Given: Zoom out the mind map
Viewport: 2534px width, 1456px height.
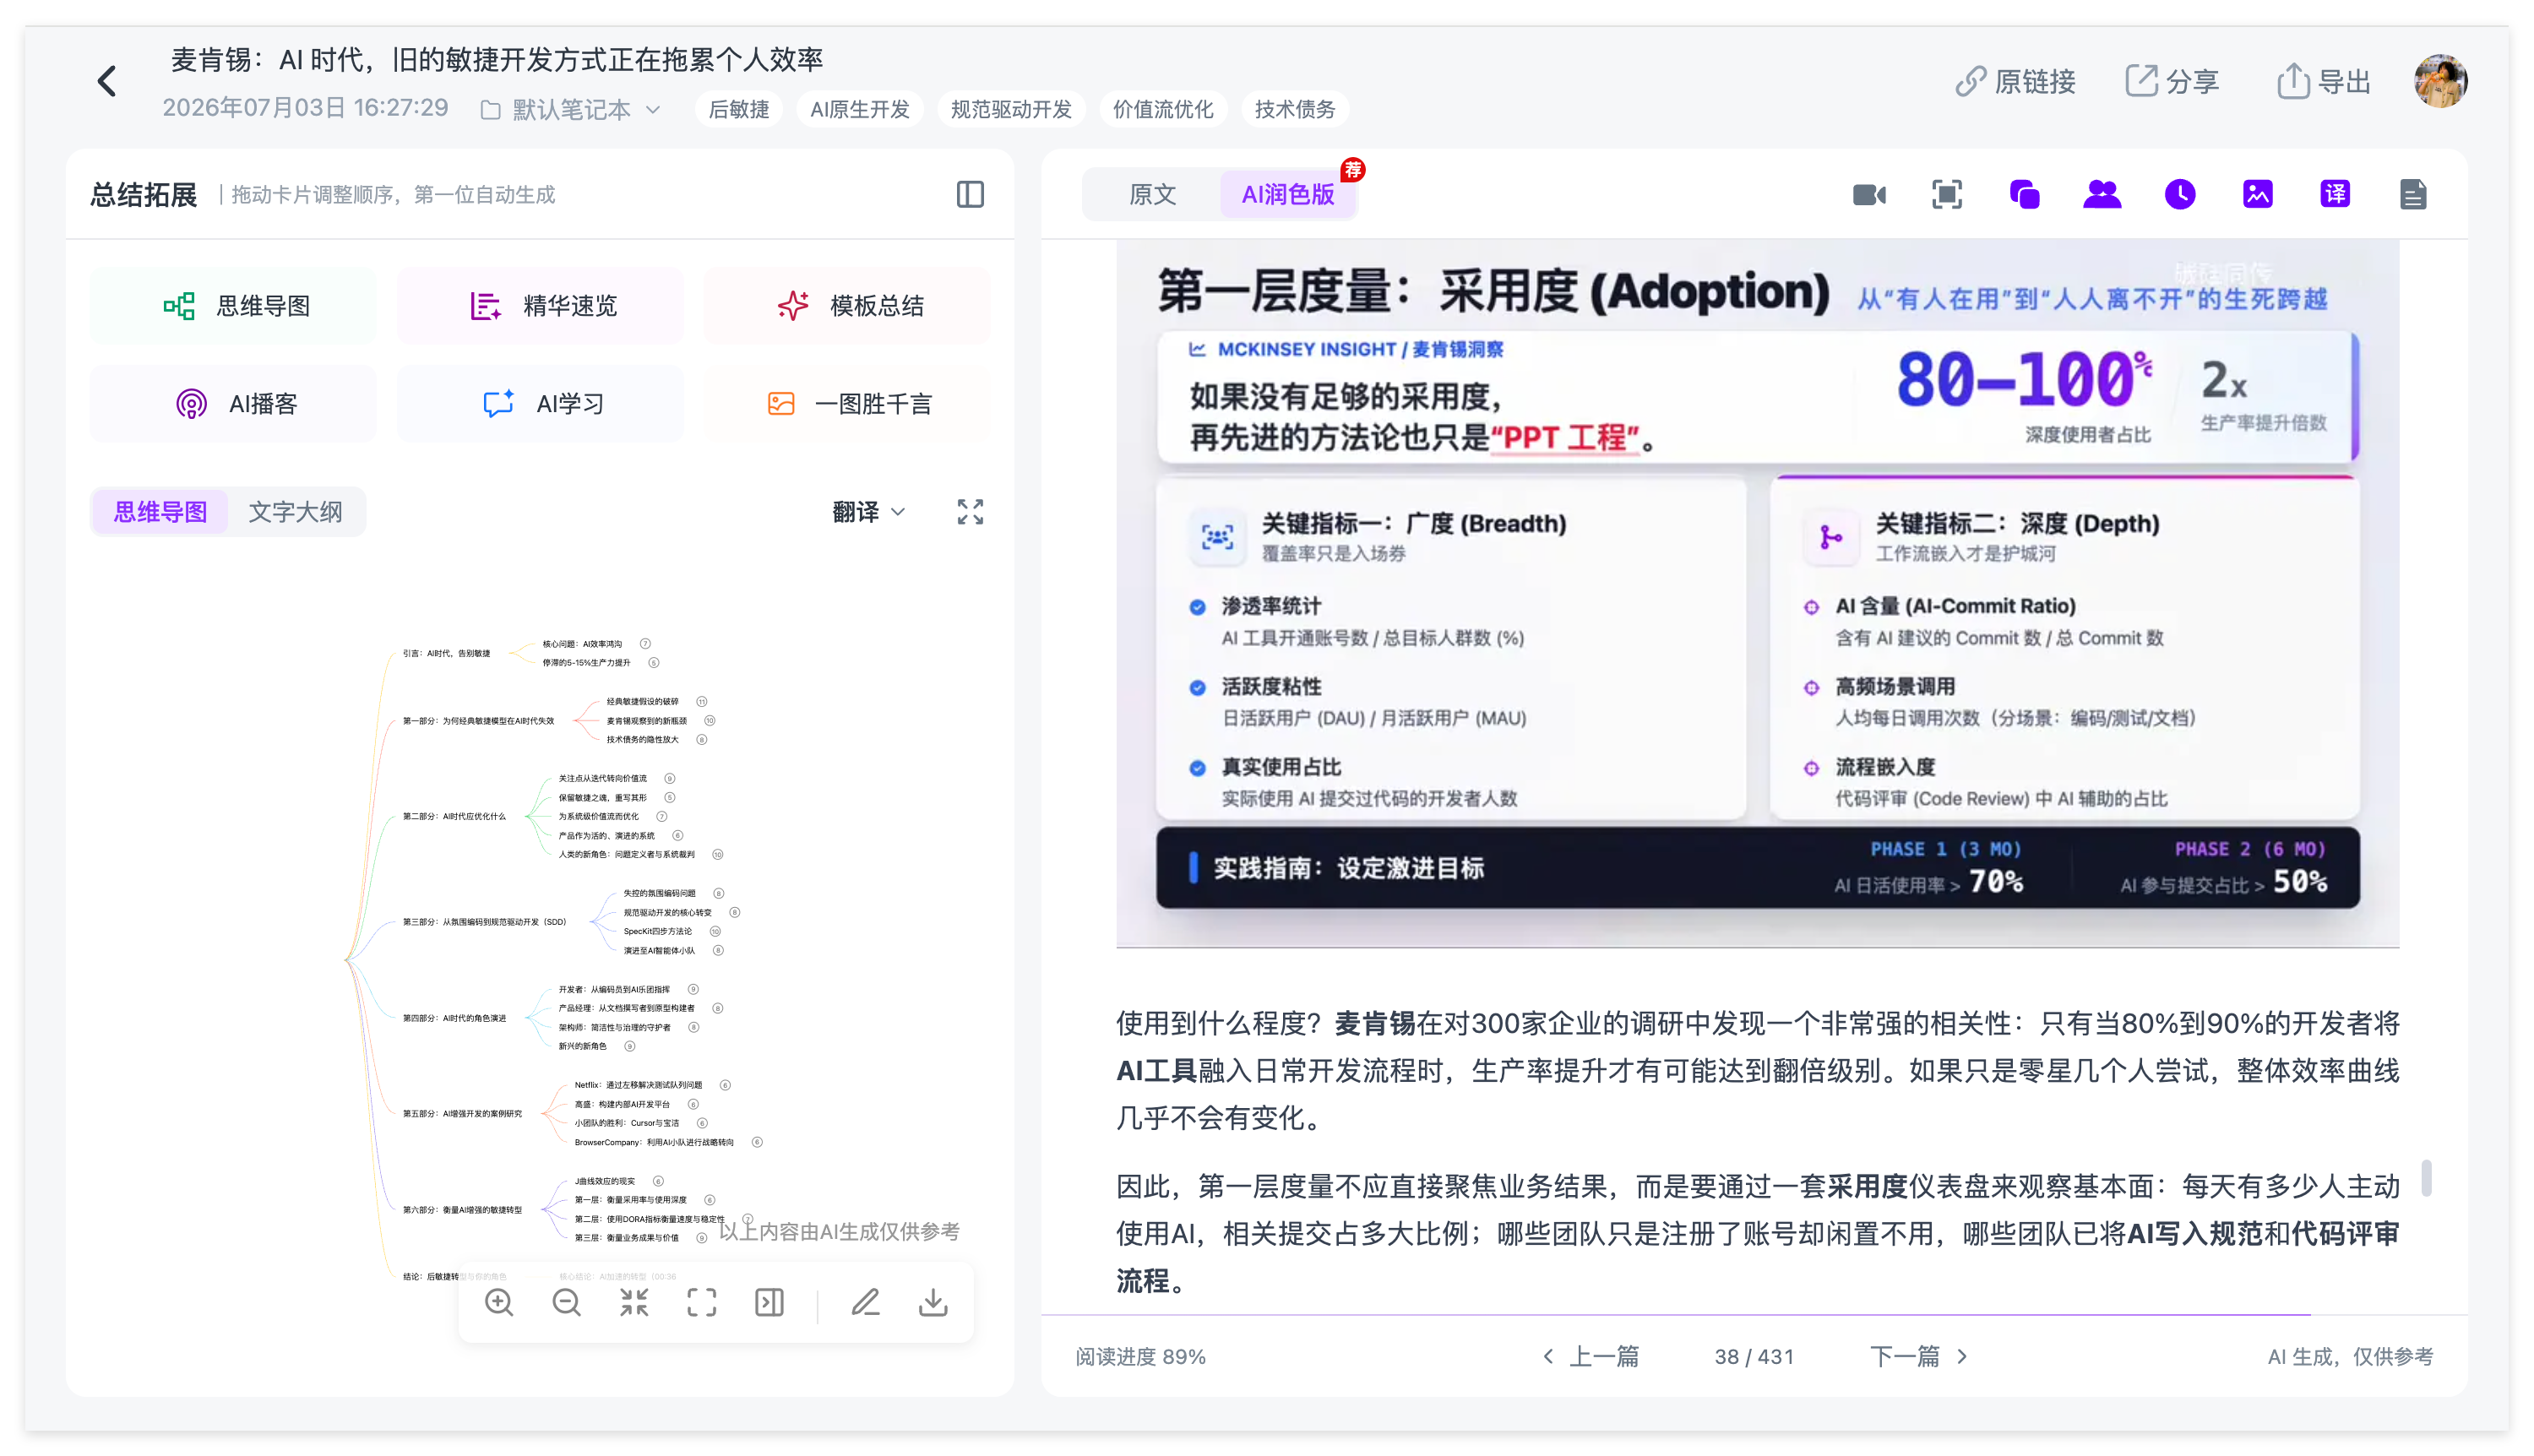Looking at the screenshot, I should coord(567,1302).
